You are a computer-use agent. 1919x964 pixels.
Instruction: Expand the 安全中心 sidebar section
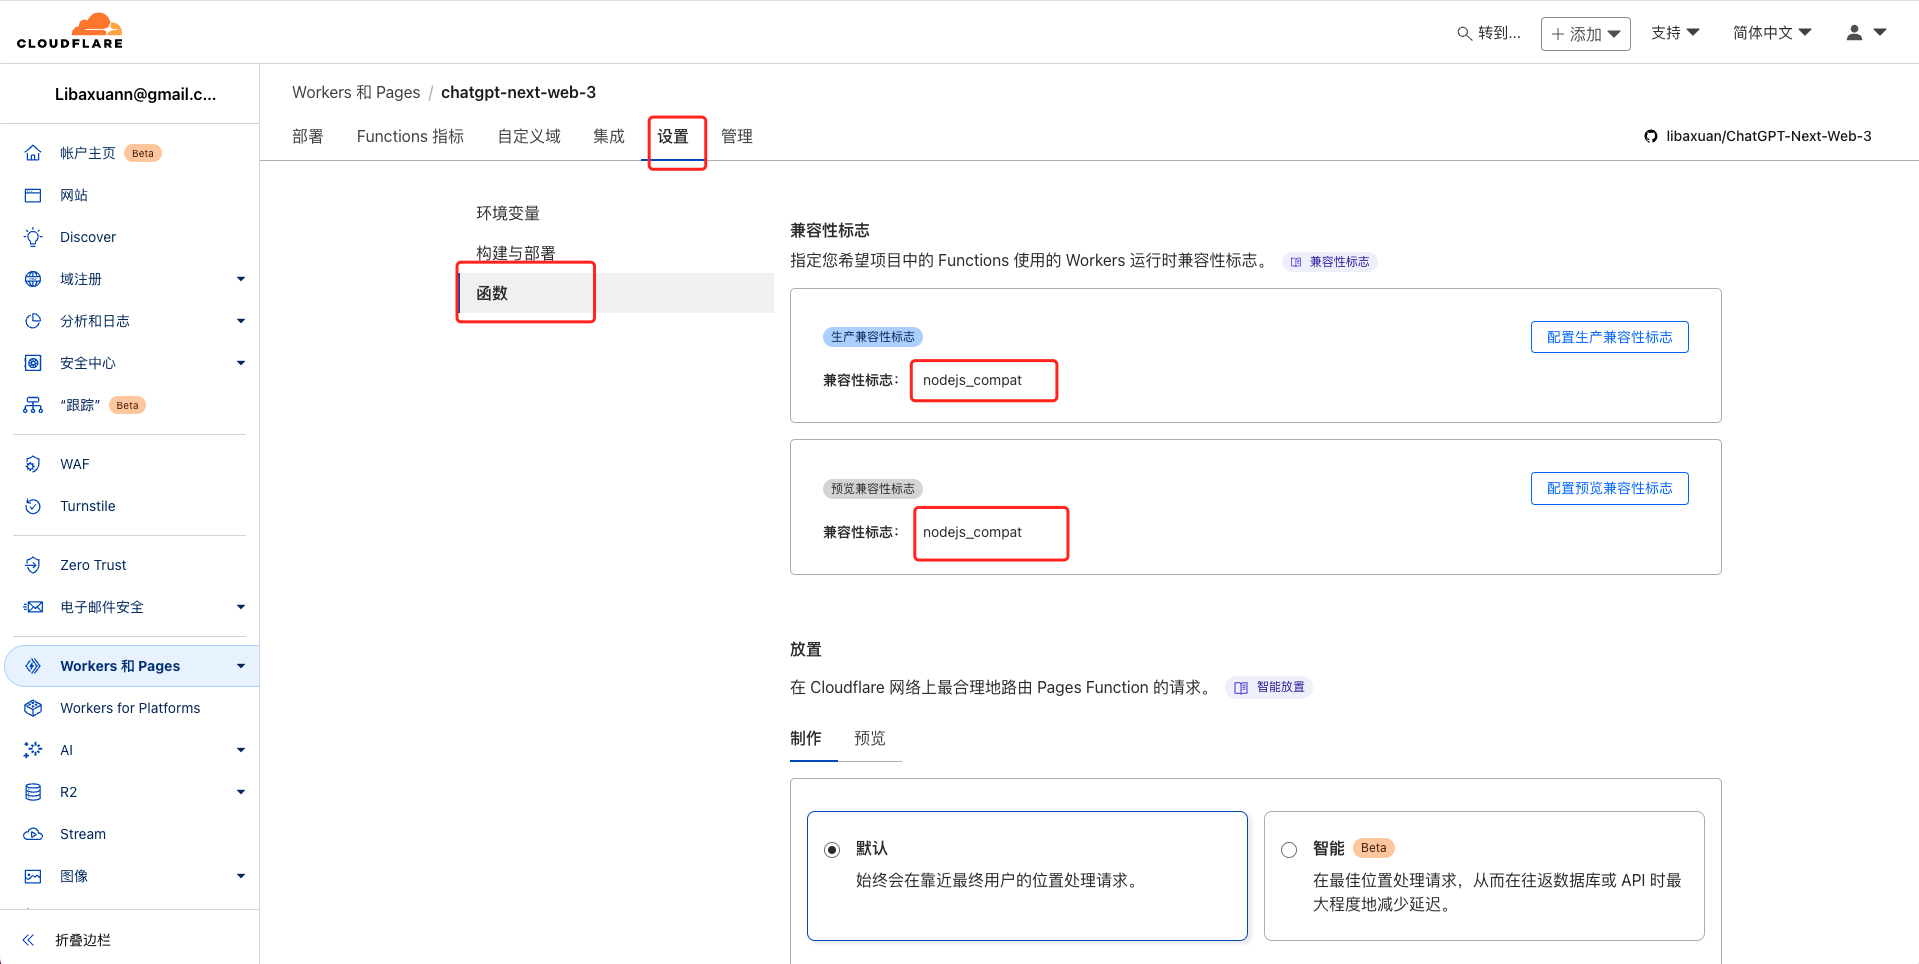tap(241, 363)
